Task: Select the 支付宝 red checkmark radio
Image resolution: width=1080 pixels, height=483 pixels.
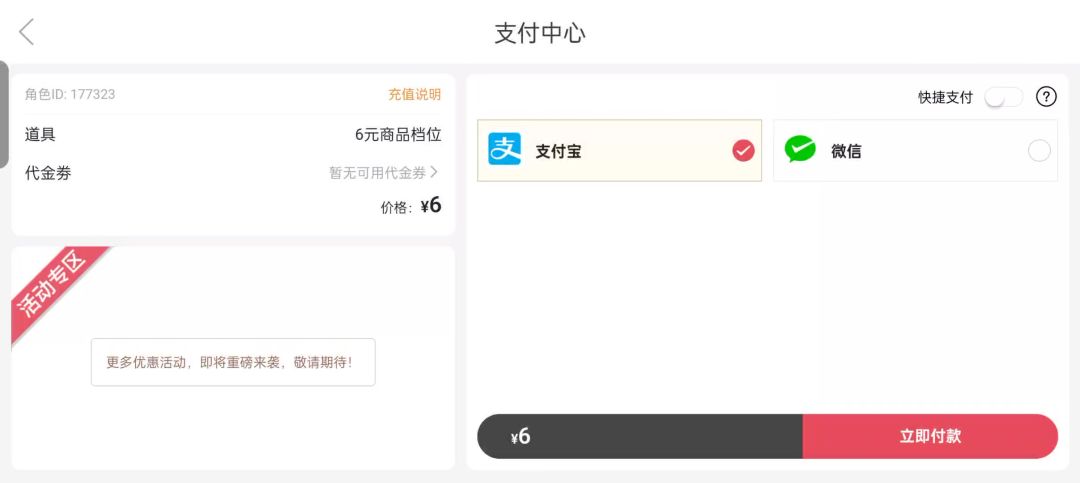Action: (743, 151)
